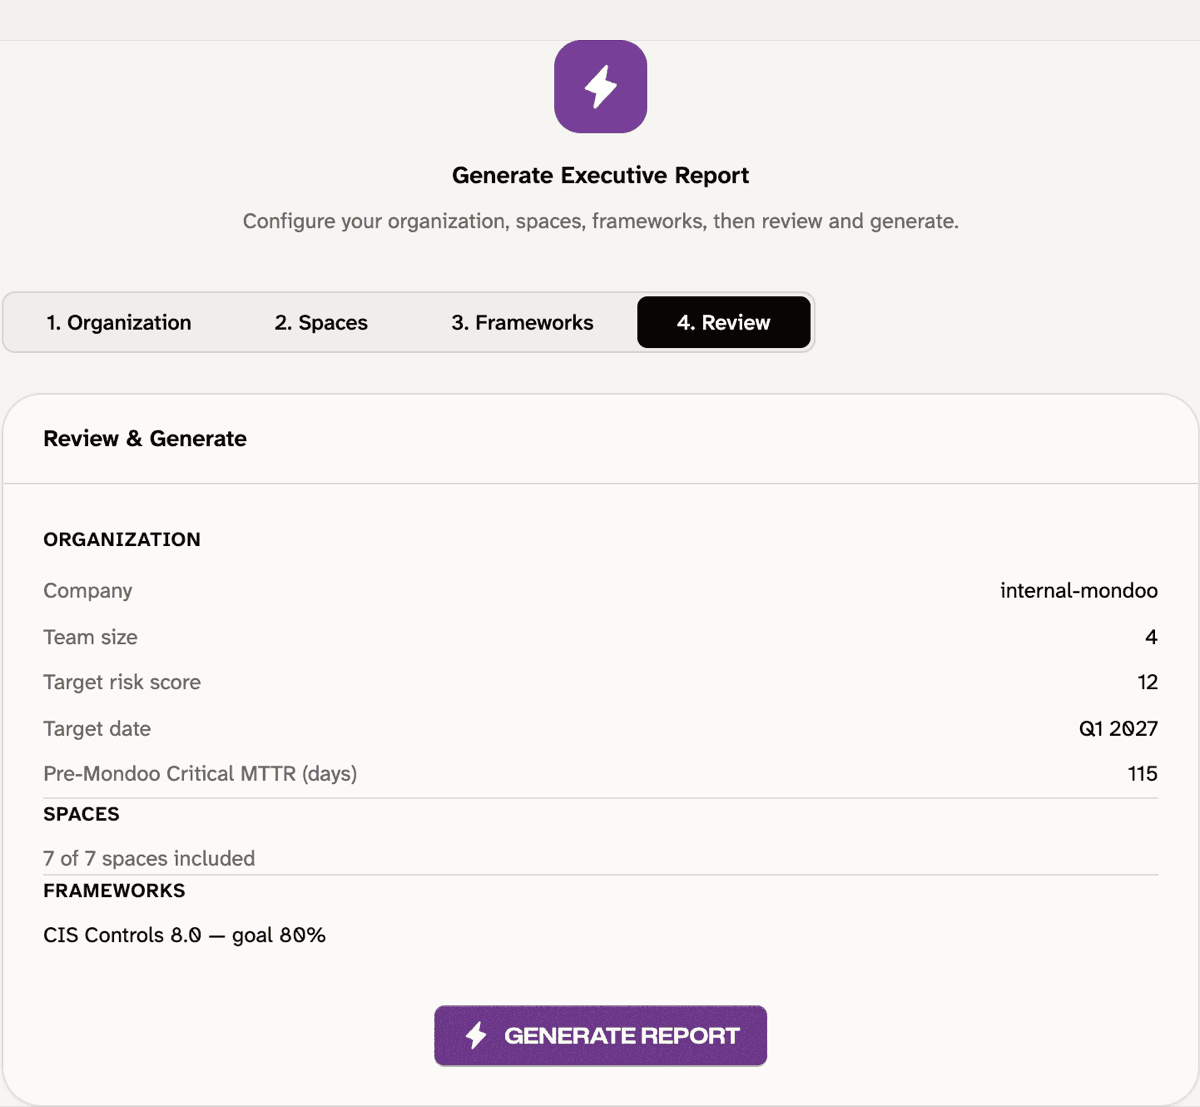
Task: Click the SPACES section heading
Action: click(81, 814)
